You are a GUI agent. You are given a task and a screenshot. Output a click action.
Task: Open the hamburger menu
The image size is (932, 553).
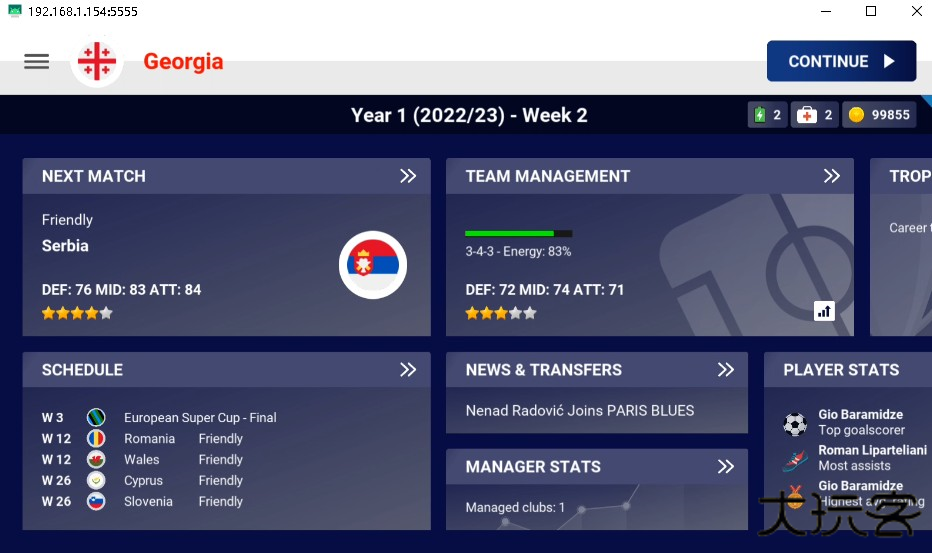[37, 62]
